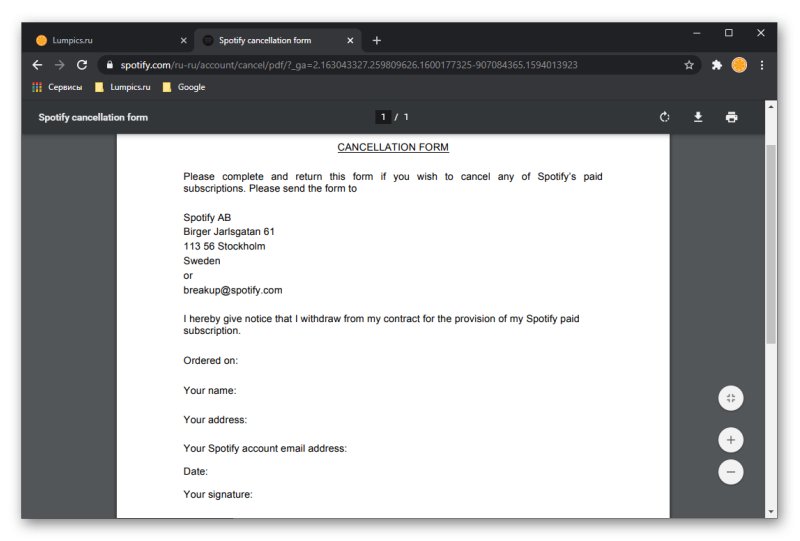Screen dimensions: 800x541
Task: Click the 'Your name:' field label
Action: (210, 390)
